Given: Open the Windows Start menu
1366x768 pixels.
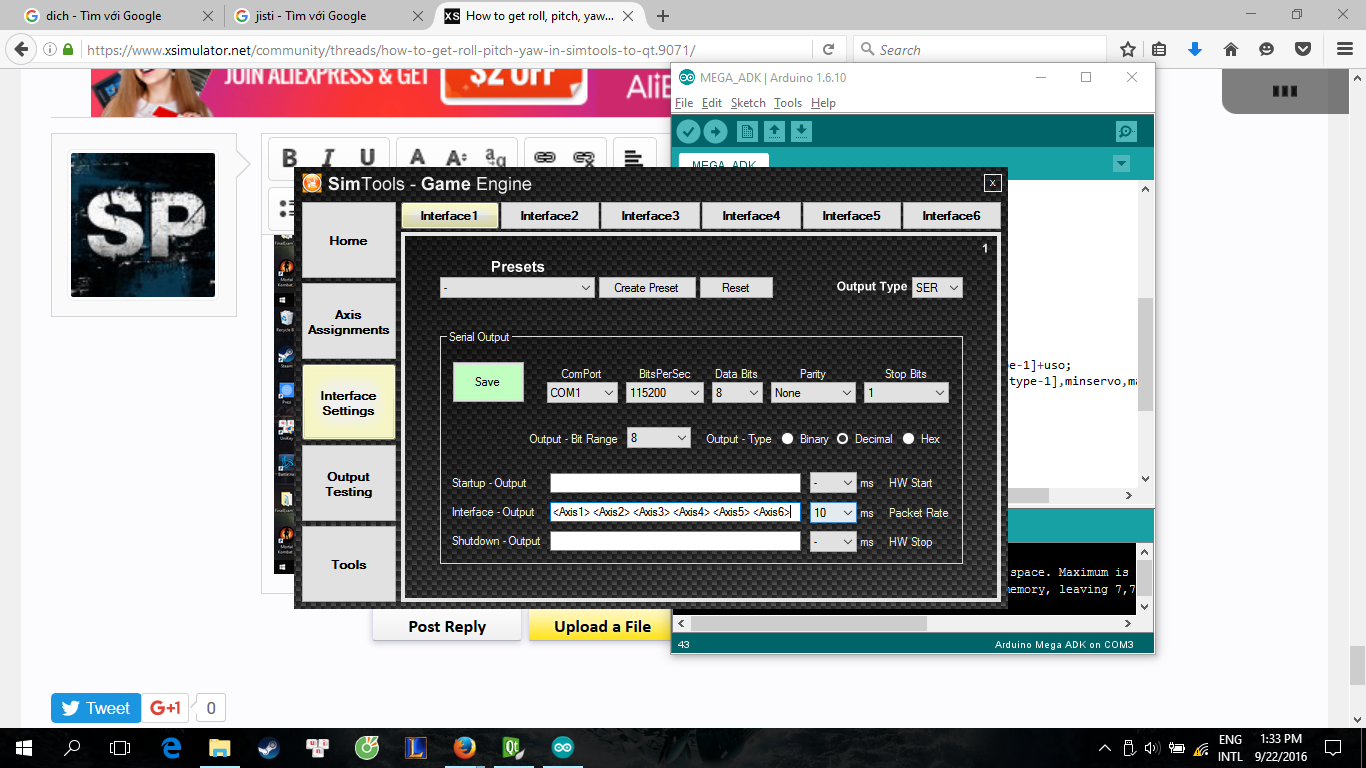Looking at the screenshot, I should click(23, 747).
